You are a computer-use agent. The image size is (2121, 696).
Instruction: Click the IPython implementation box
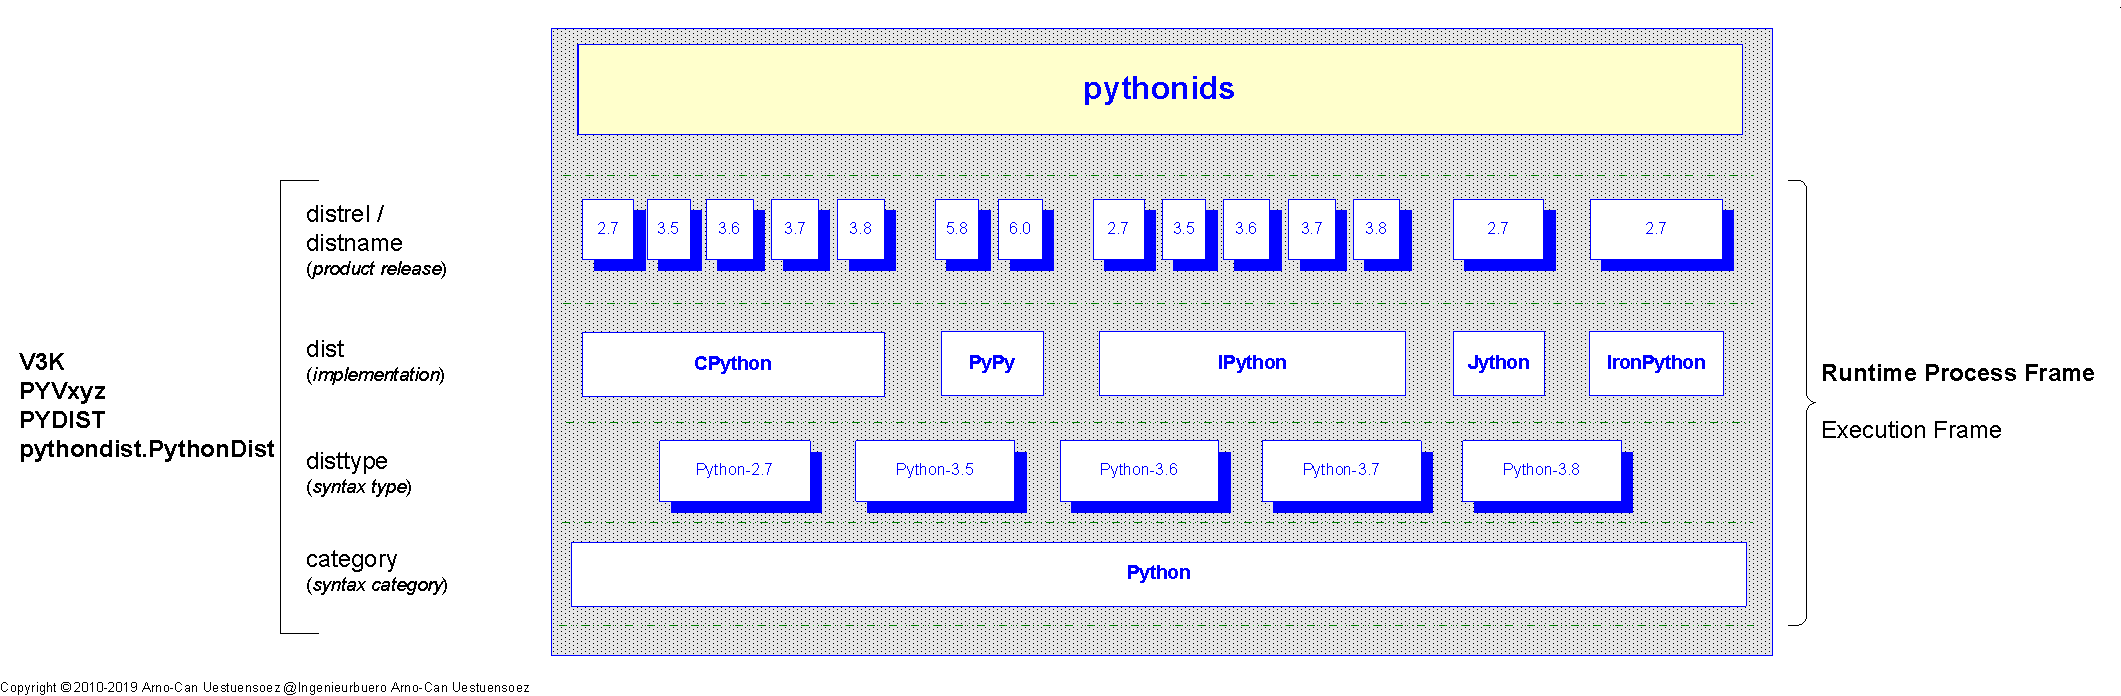1252,363
